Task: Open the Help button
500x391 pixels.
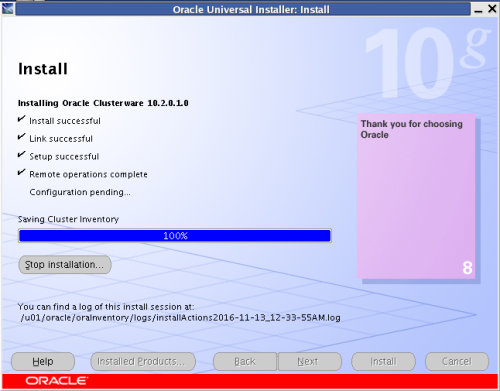Action: pos(43,361)
